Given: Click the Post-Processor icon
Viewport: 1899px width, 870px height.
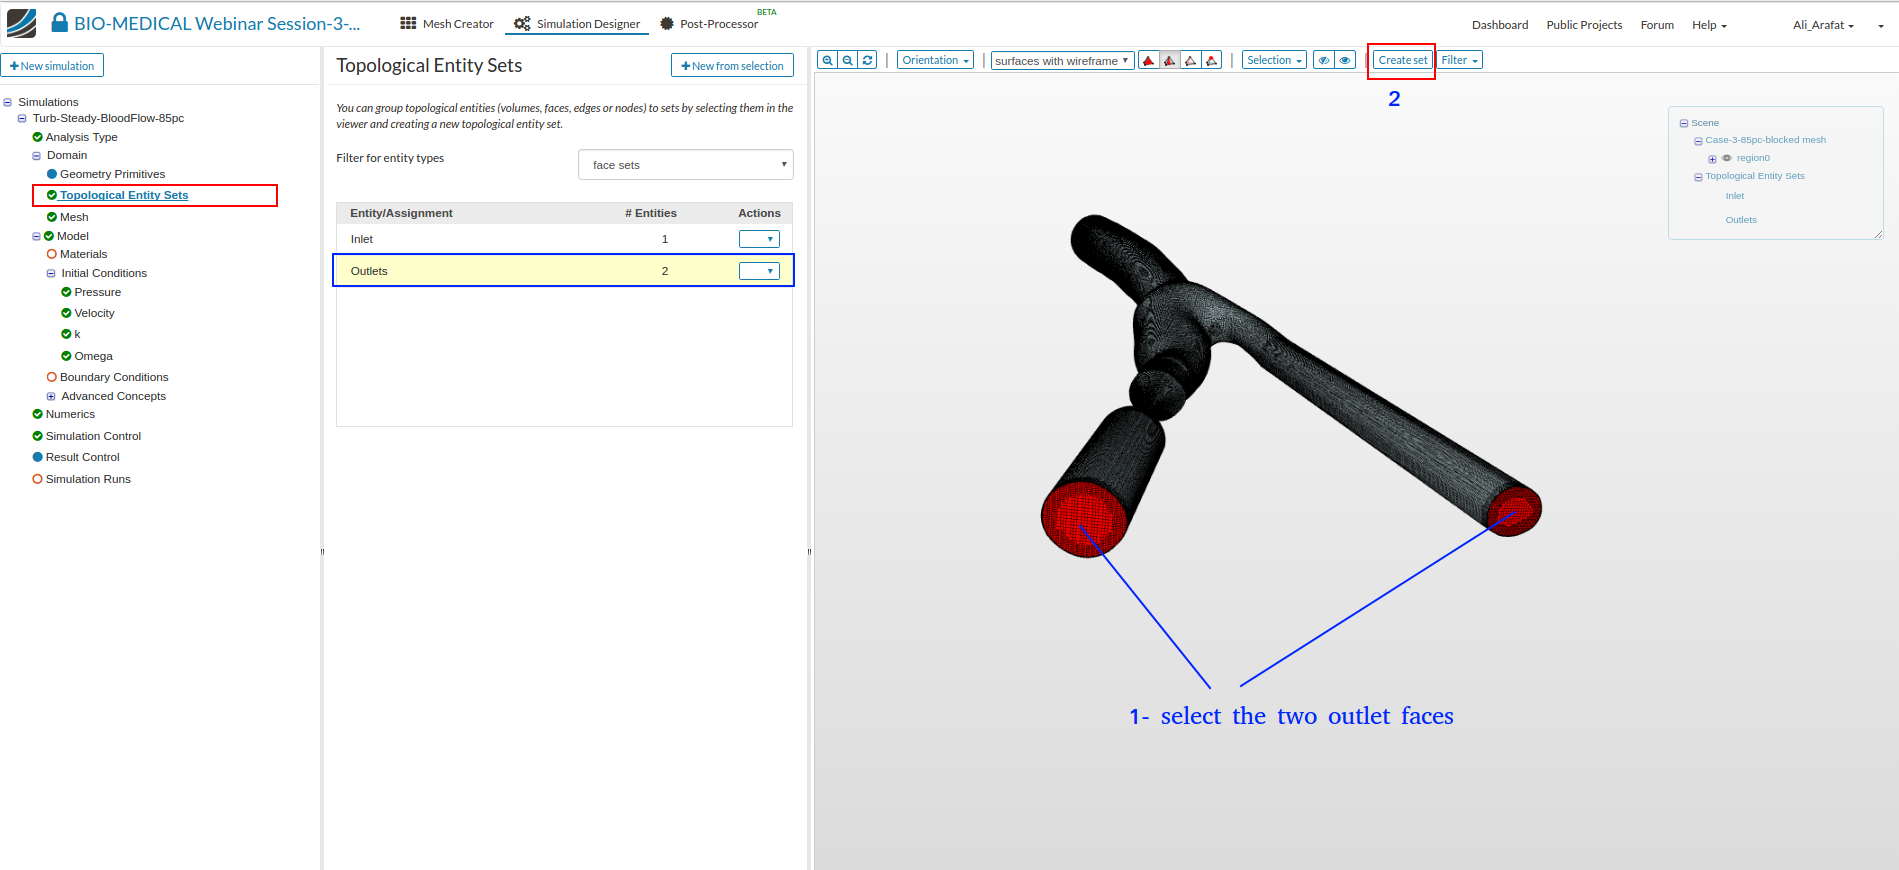Looking at the screenshot, I should tap(667, 23).
